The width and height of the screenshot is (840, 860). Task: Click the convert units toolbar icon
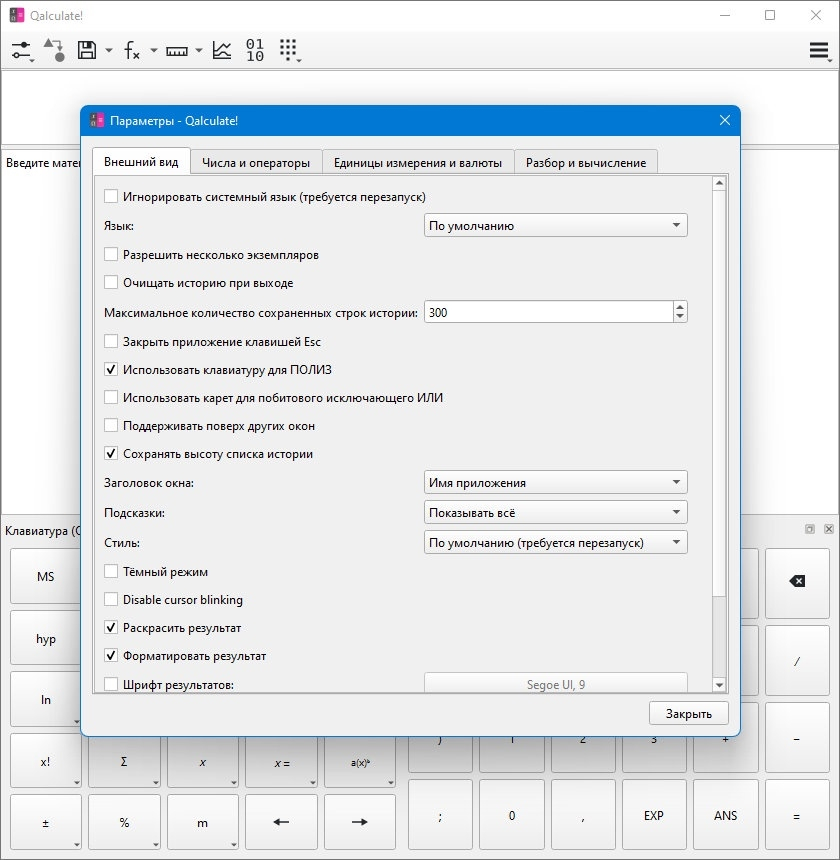(x=55, y=50)
